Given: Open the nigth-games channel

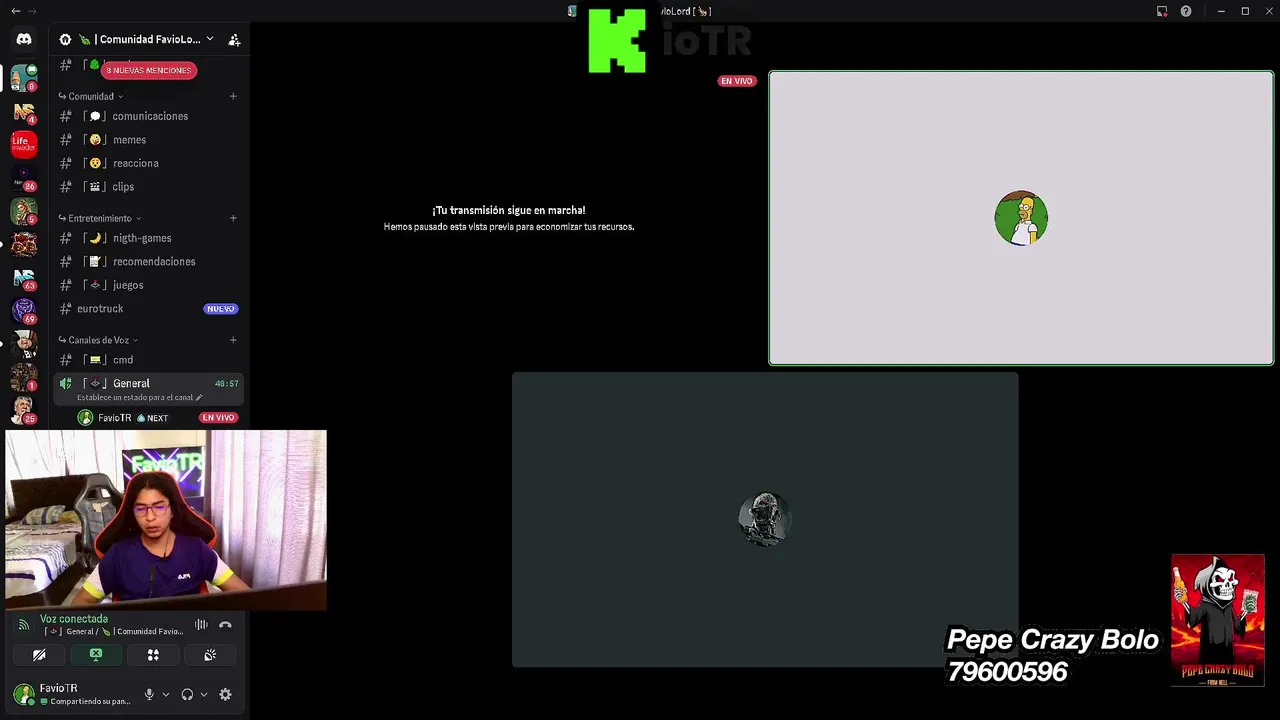Looking at the screenshot, I should tap(150, 238).
